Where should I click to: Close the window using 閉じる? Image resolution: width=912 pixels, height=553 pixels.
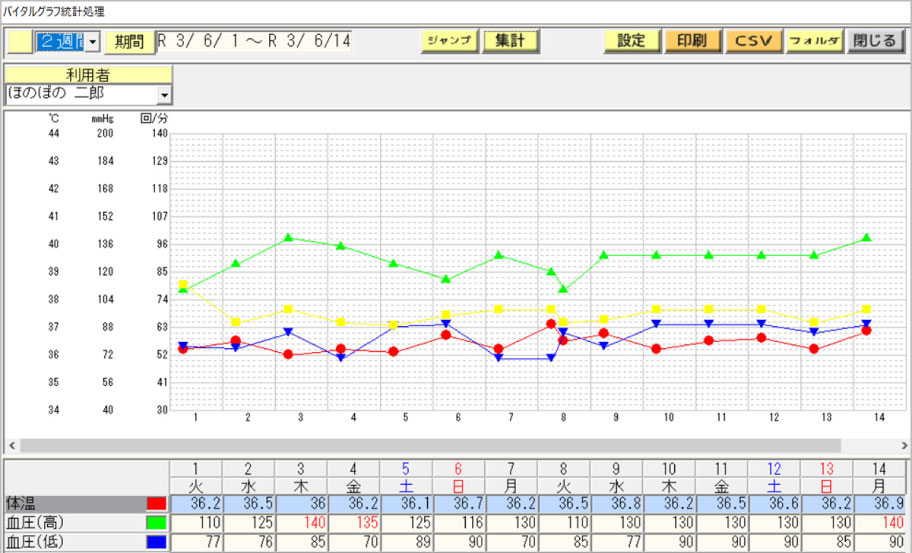(874, 41)
